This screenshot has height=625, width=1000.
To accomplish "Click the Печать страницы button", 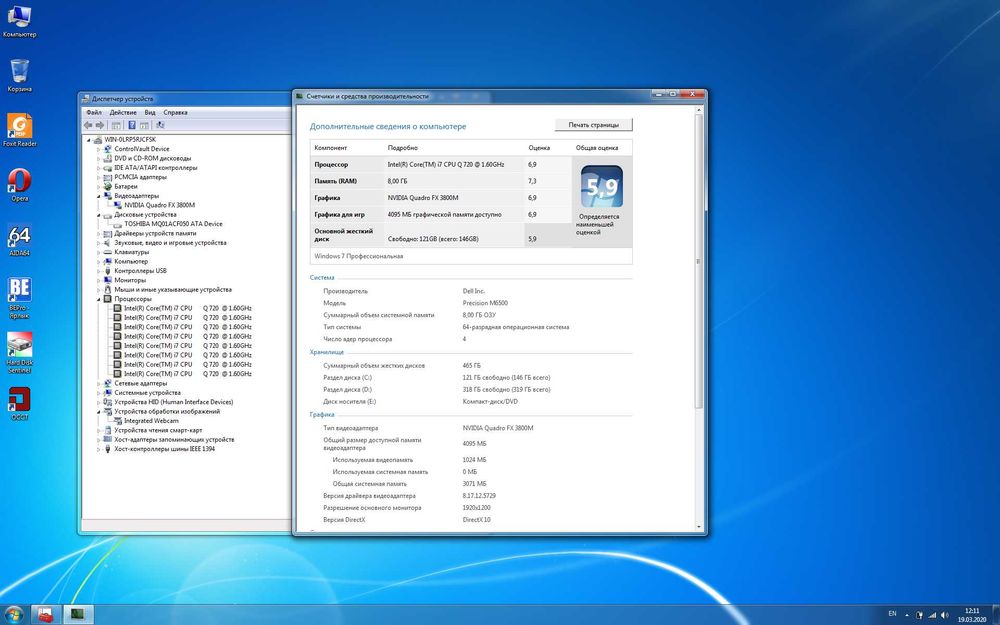I will tap(593, 125).
